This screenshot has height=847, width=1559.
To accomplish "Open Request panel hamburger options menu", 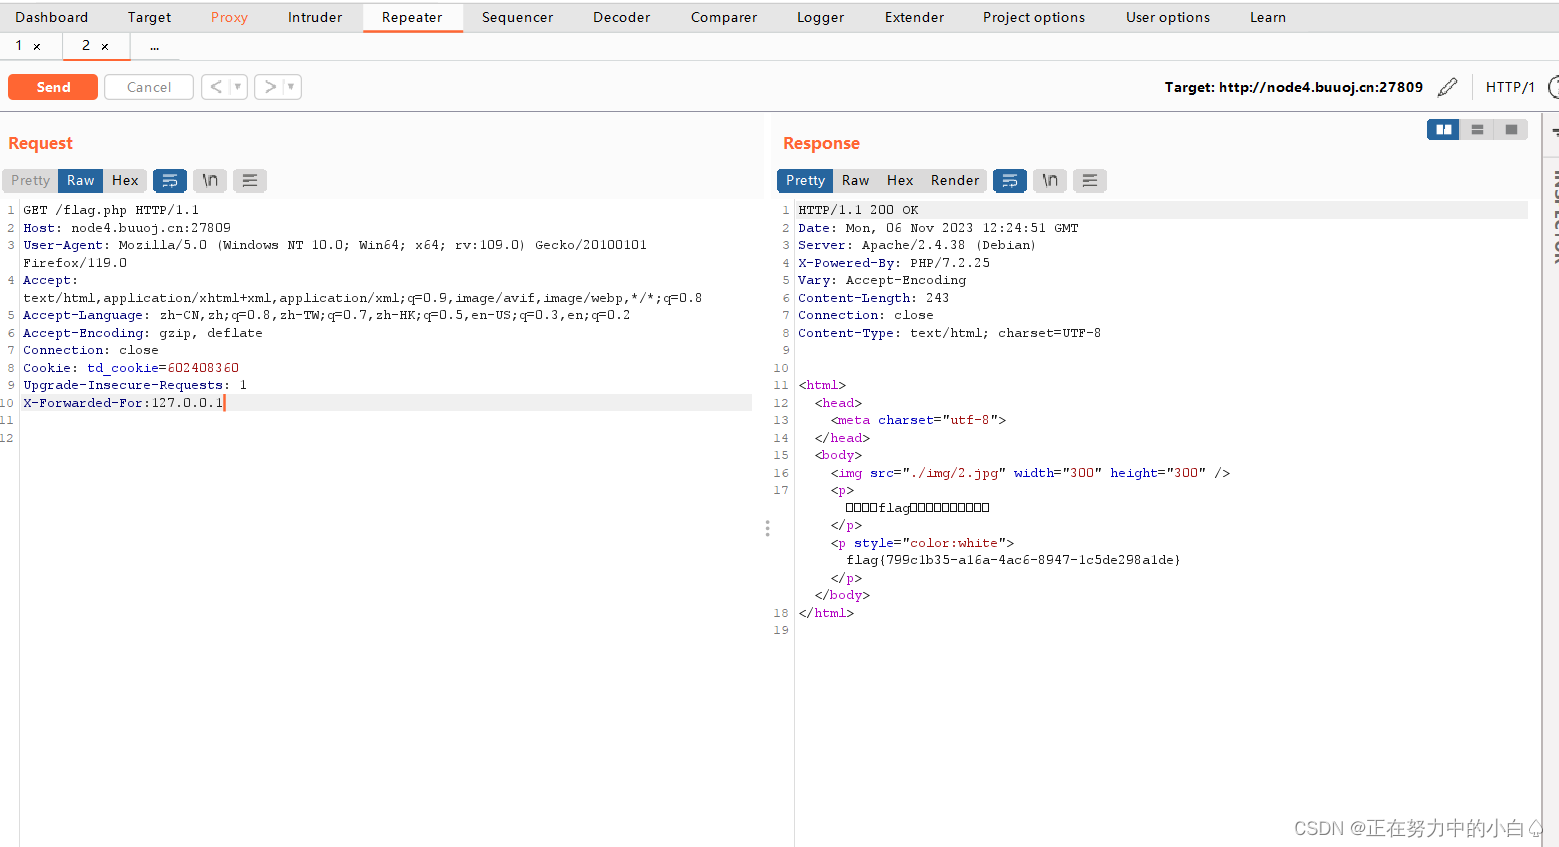I will [x=250, y=180].
